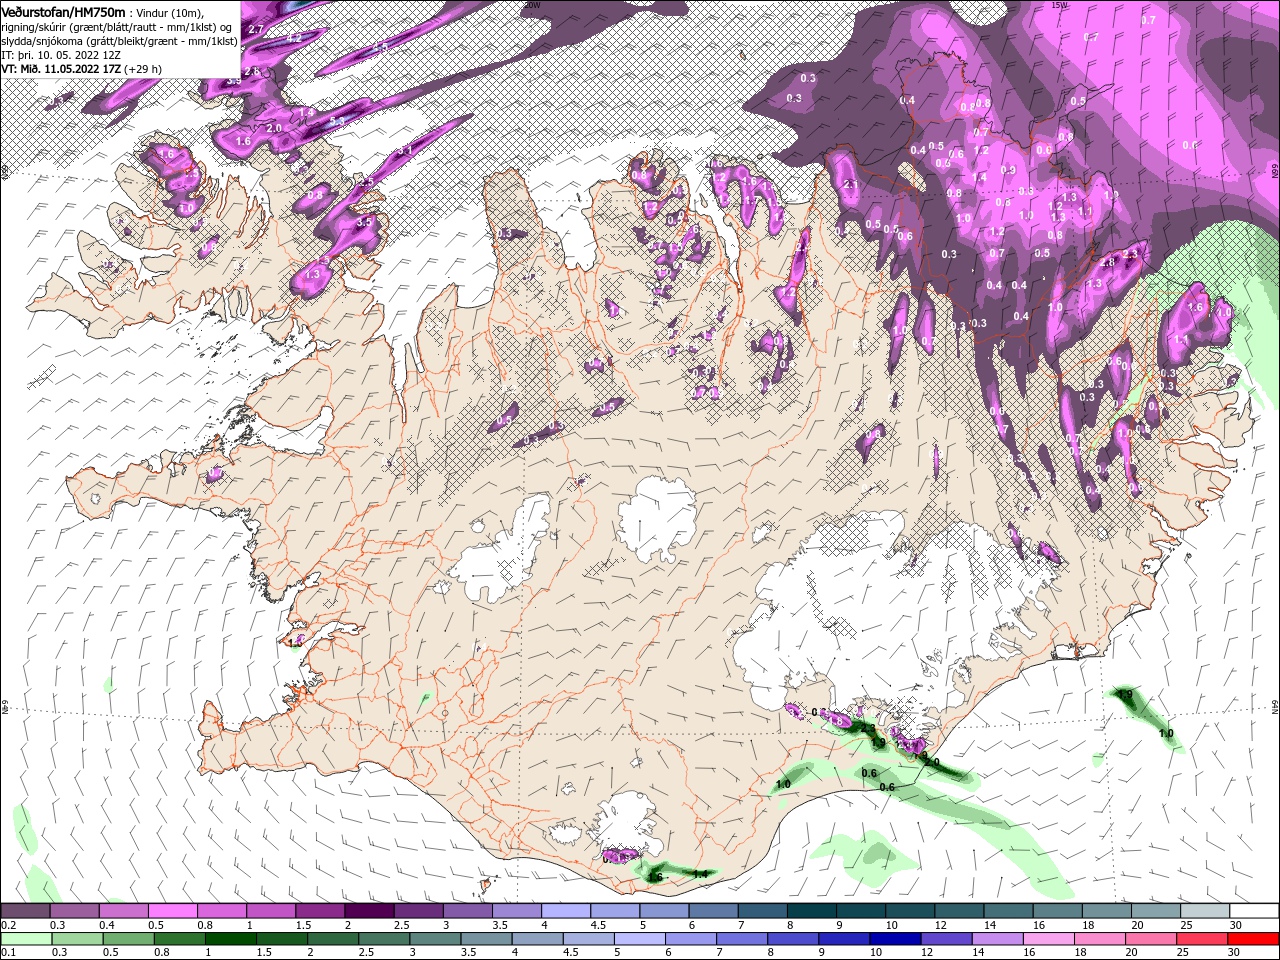
Task: Click the 30 label under the upper legend
Action: click(x=1236, y=924)
